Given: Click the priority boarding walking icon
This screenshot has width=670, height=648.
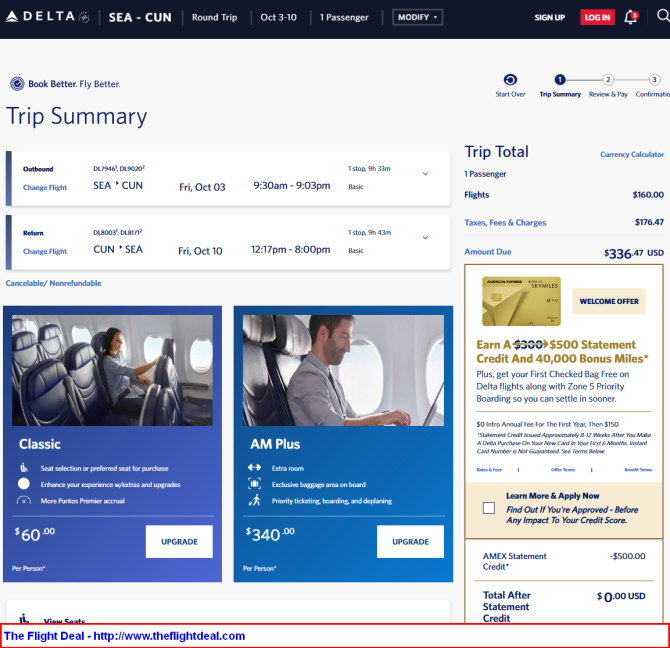Looking at the screenshot, I should (x=255, y=500).
